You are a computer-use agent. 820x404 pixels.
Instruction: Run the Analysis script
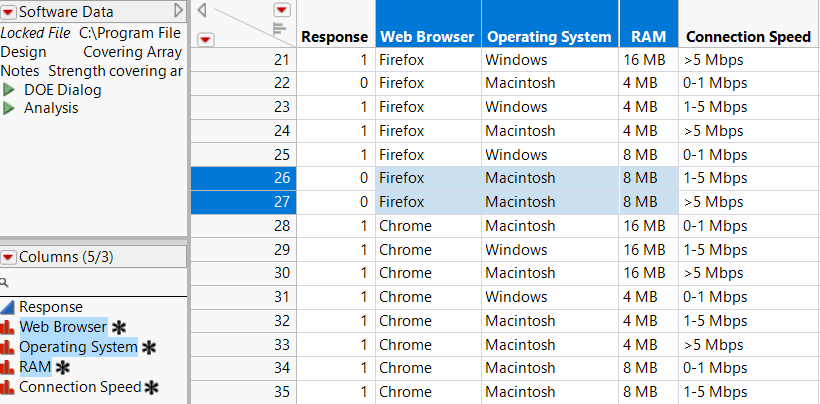(x=10, y=108)
